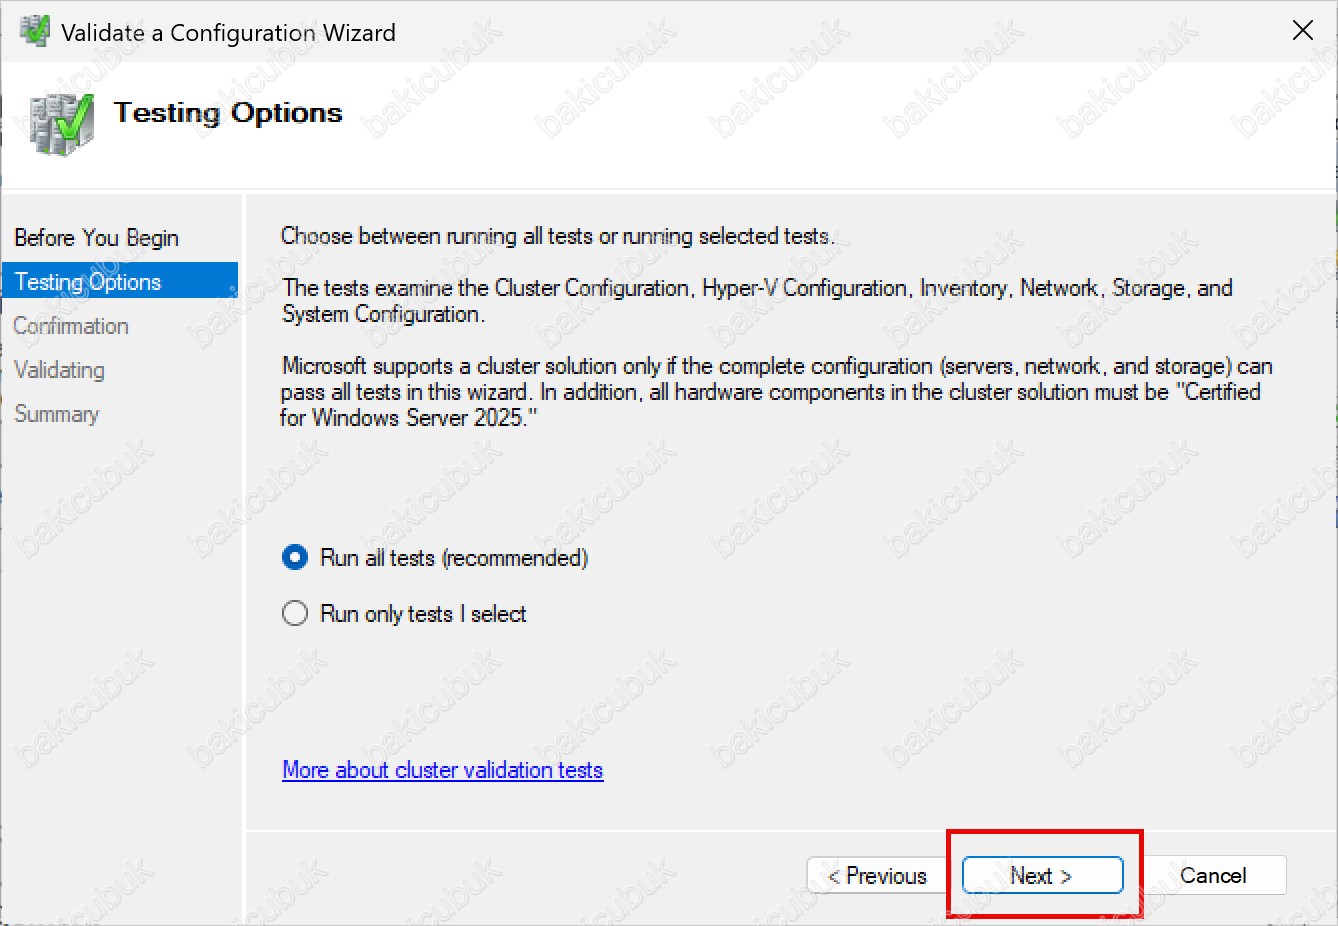This screenshot has height=926, width=1338.
Task: Open the Validating step in sidebar
Action: click(59, 370)
